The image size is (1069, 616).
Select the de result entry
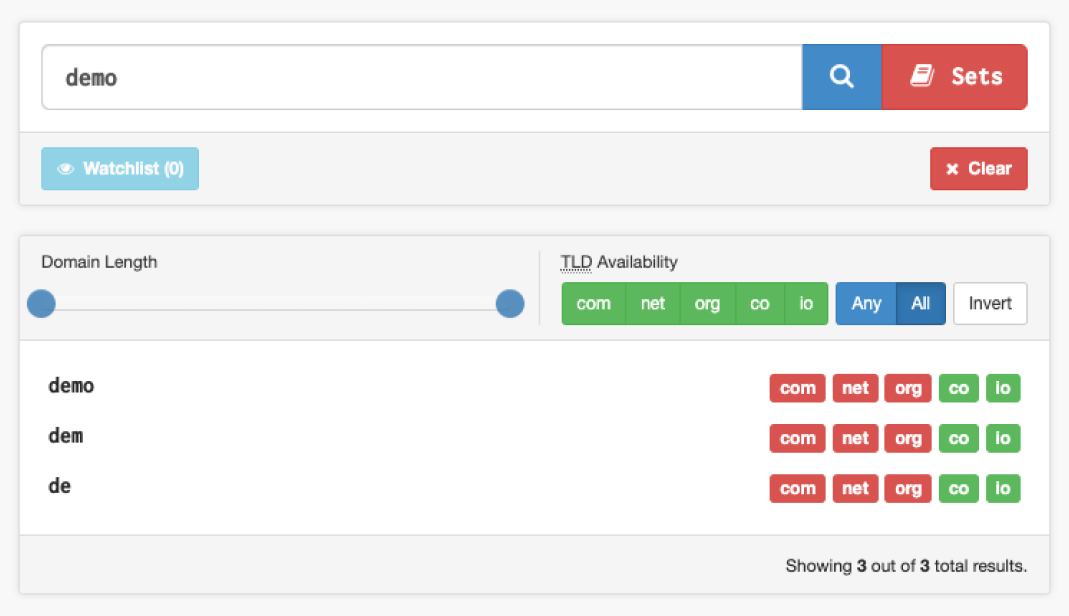coord(60,487)
